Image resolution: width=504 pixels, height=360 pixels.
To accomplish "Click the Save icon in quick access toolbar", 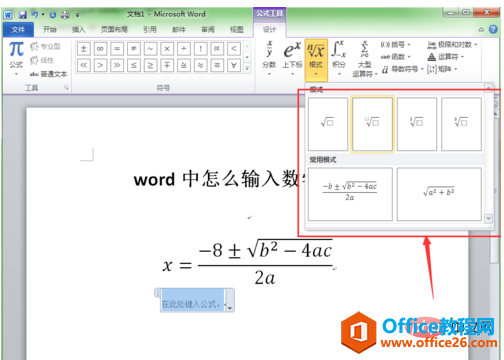I will coord(23,15).
